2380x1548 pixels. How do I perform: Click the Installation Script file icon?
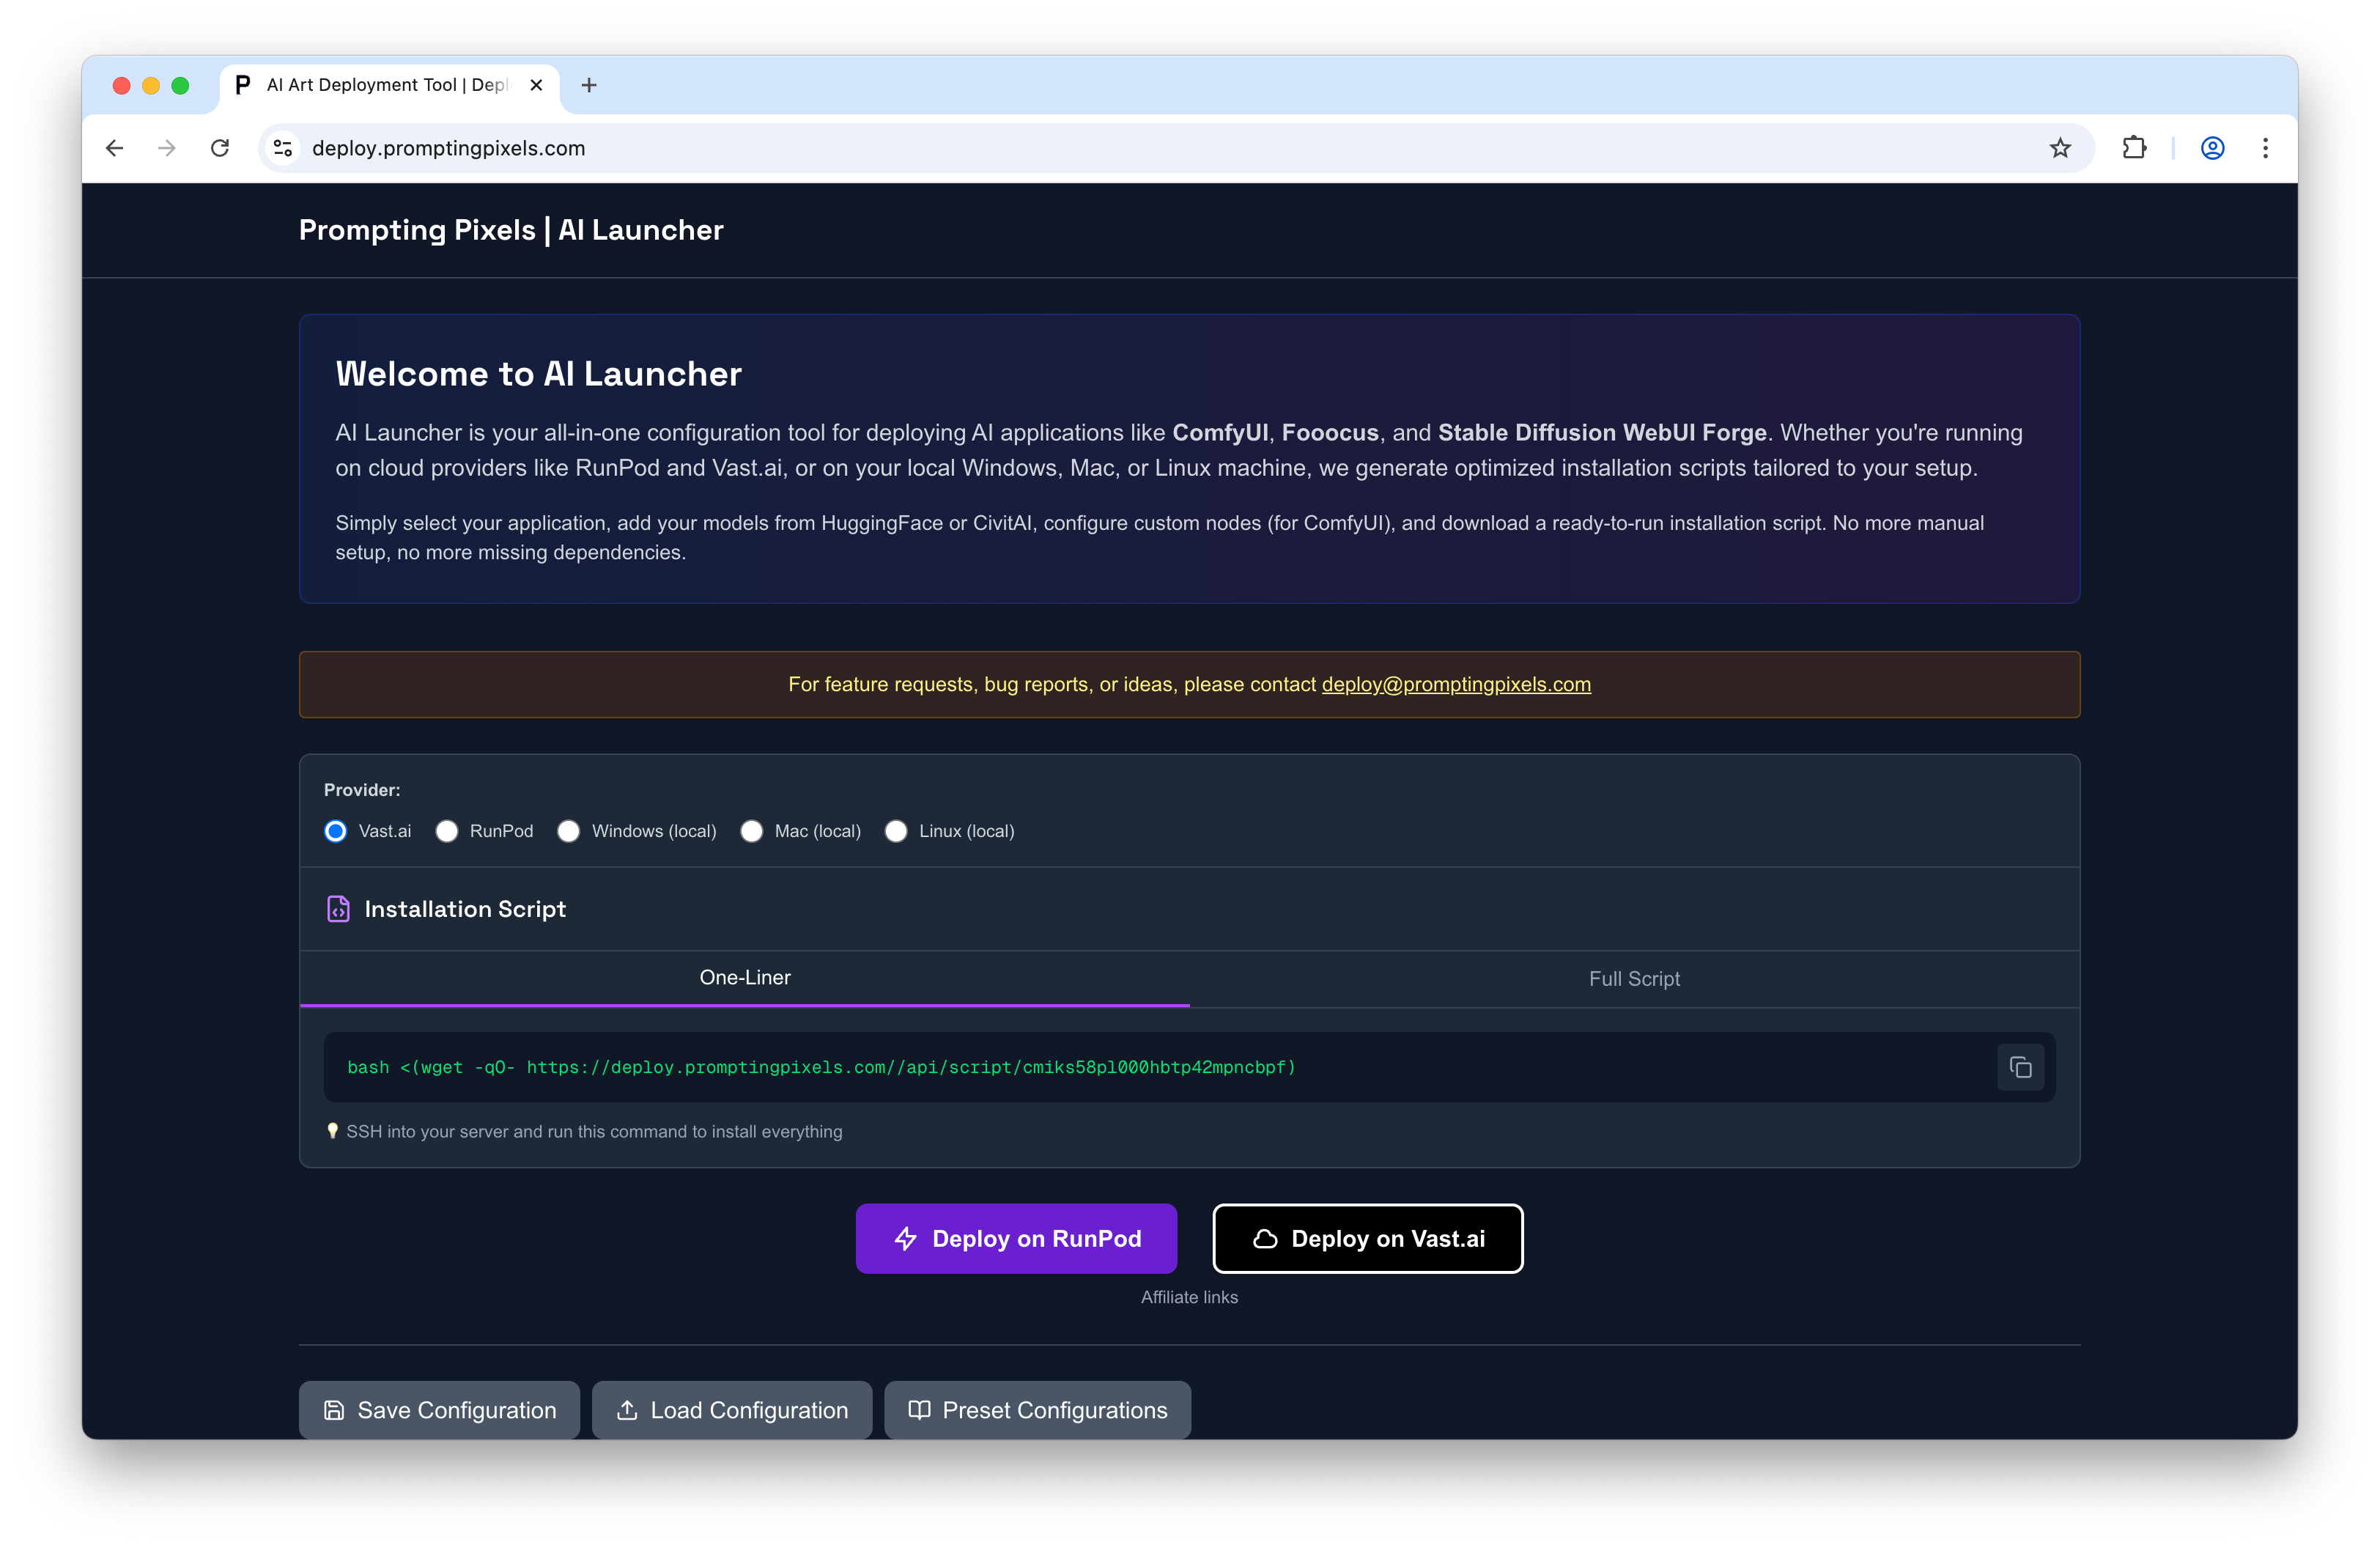(338, 909)
